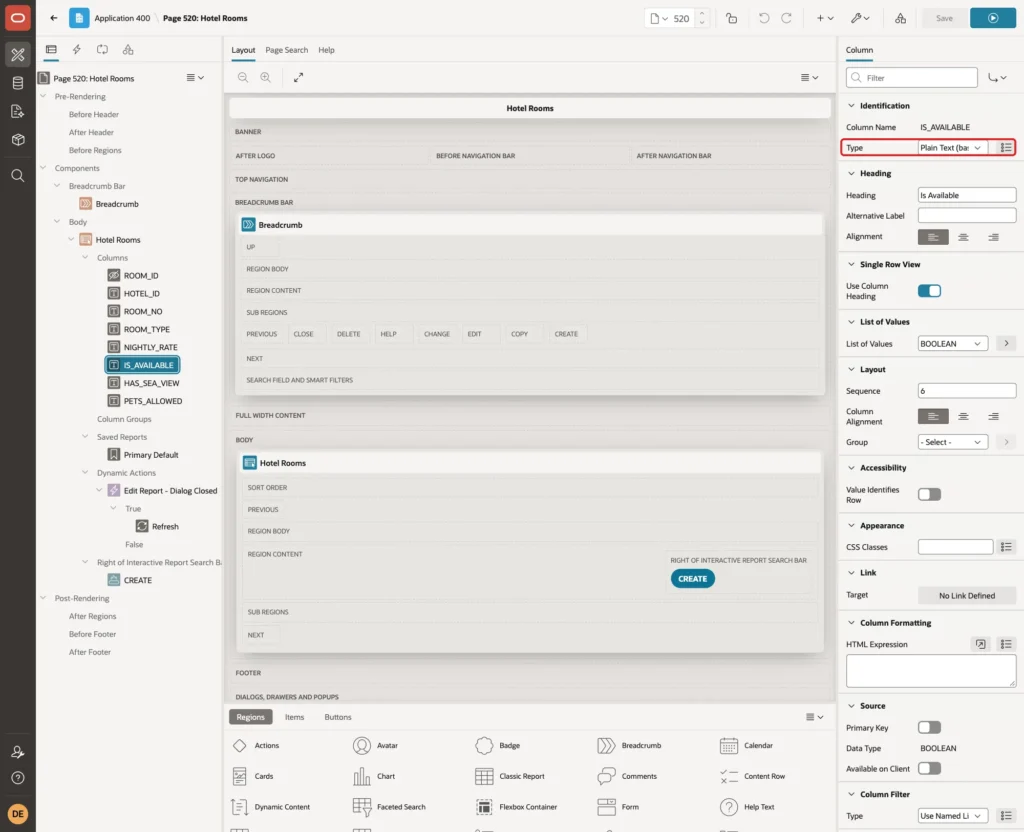This screenshot has height=832, width=1024.
Task: Go back with the left arrow
Action: pos(54,18)
